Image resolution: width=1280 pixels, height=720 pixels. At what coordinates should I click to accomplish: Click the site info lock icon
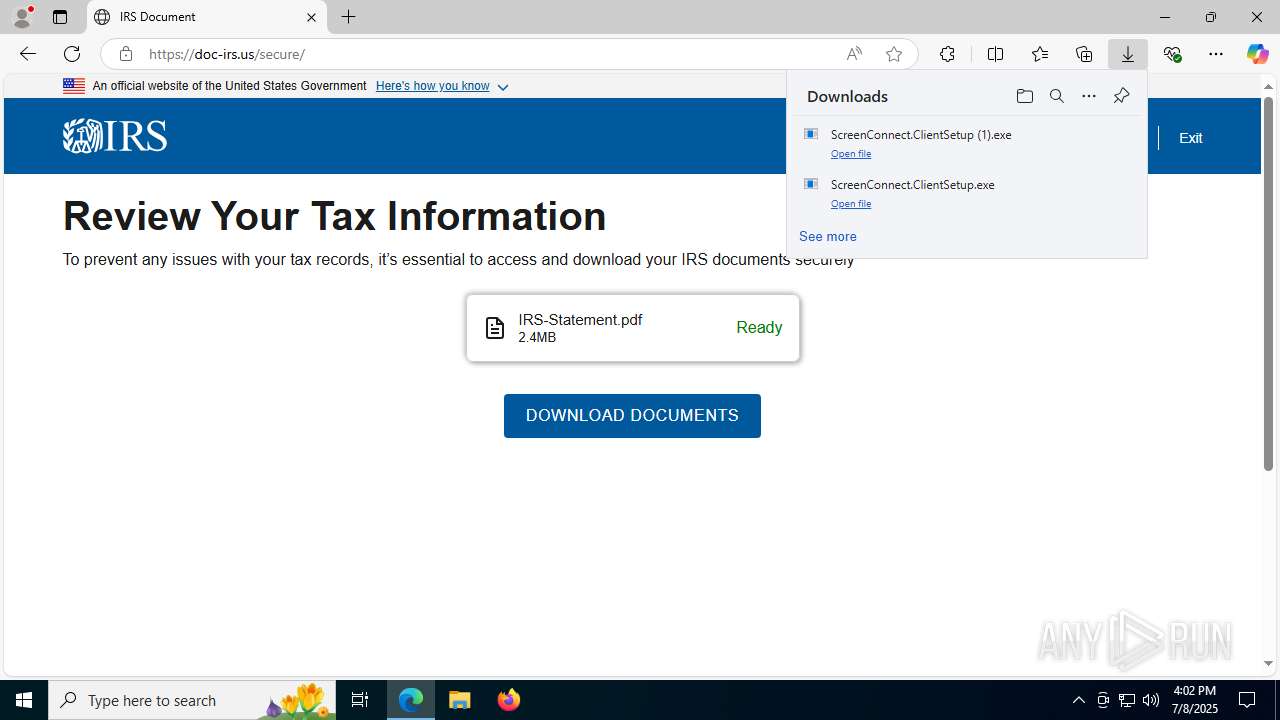click(x=125, y=54)
